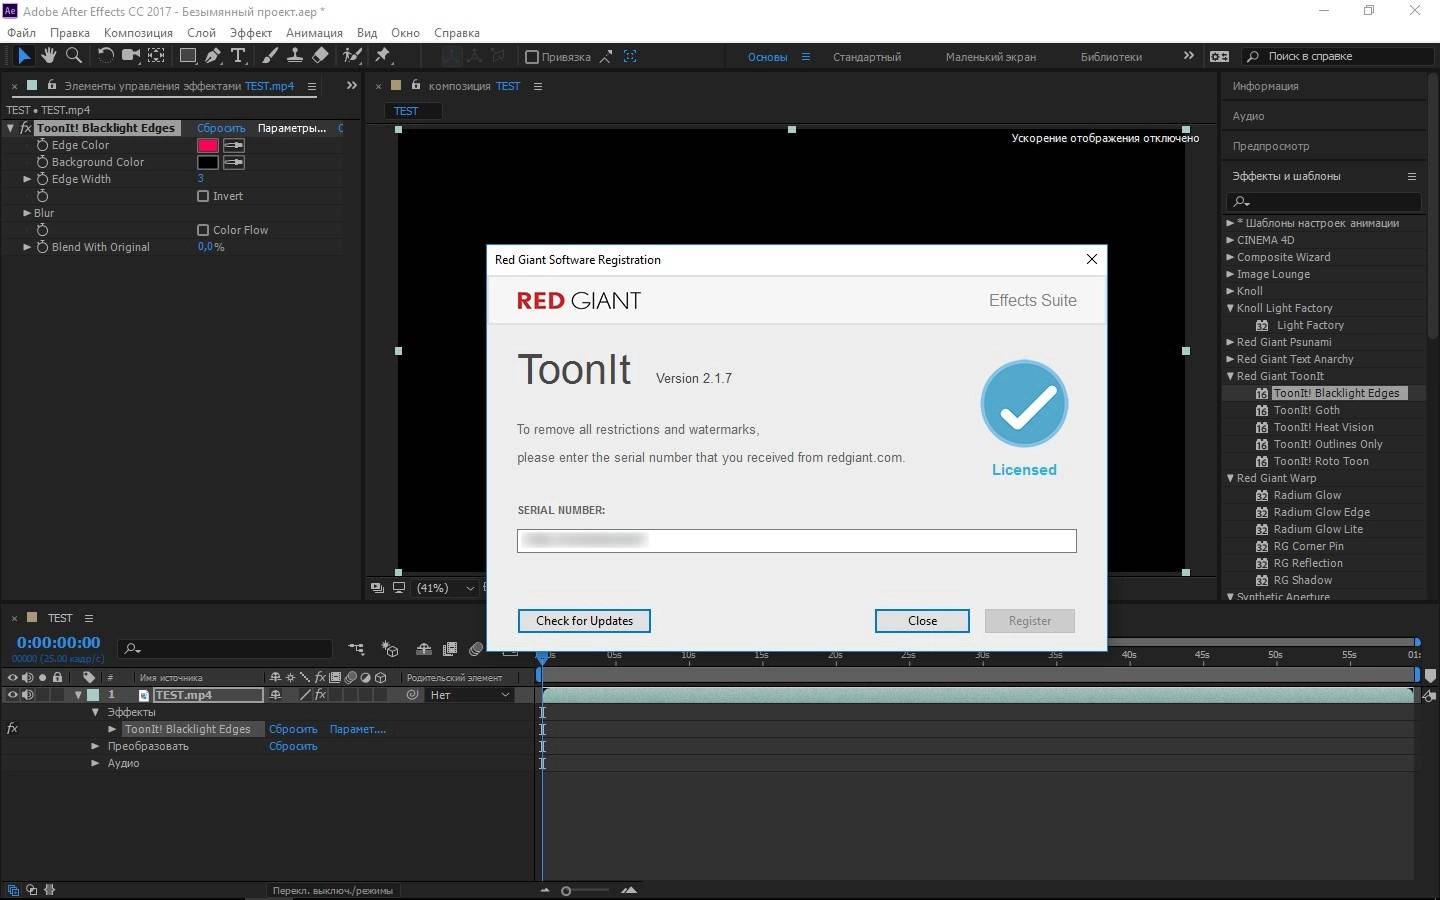Click the hide shy layers icon in timeline
1440x900 pixels.
tap(424, 649)
